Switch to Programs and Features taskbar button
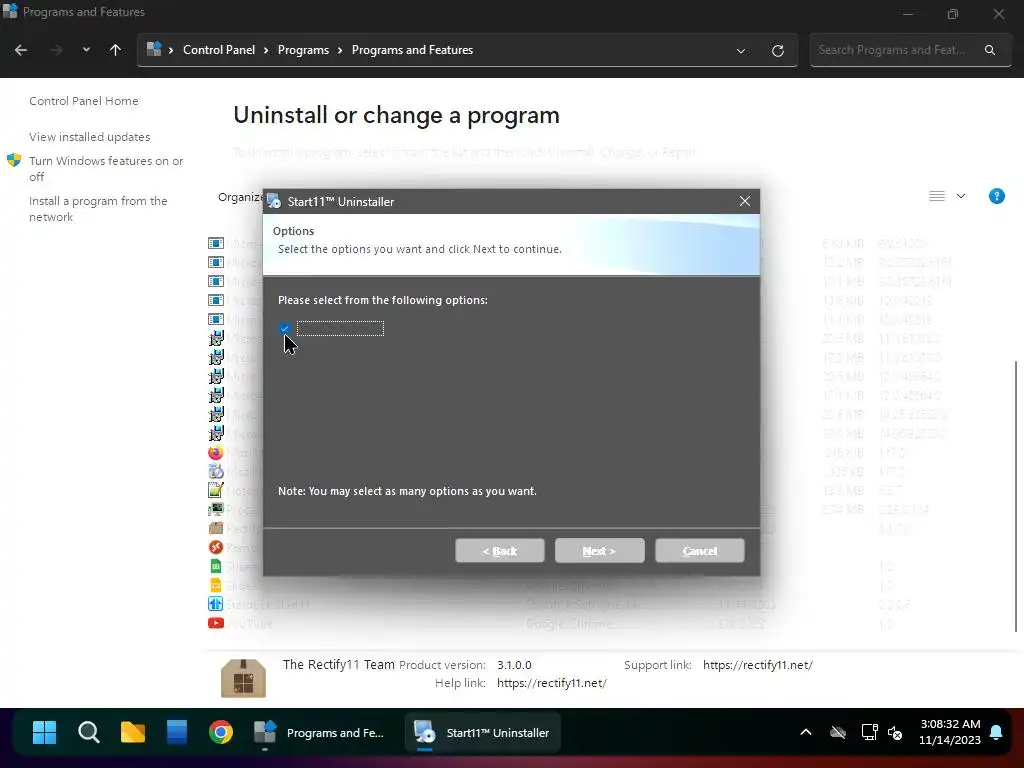Screen dimensions: 1024x768 pos(320,733)
